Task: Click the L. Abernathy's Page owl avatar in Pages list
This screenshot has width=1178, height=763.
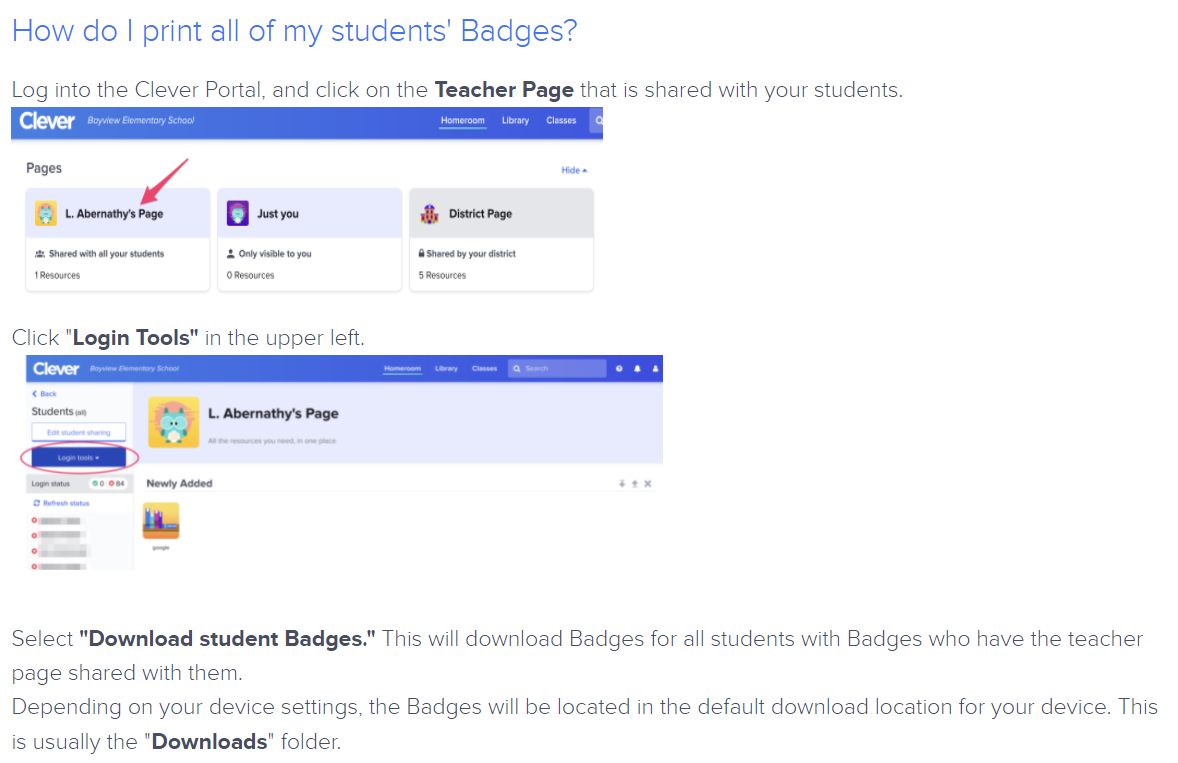Action: click(46, 213)
